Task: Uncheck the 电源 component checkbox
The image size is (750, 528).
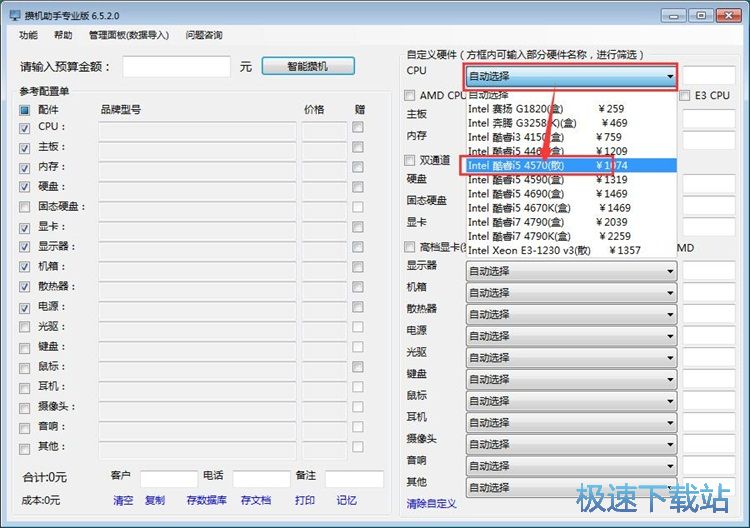Action: (x=24, y=308)
